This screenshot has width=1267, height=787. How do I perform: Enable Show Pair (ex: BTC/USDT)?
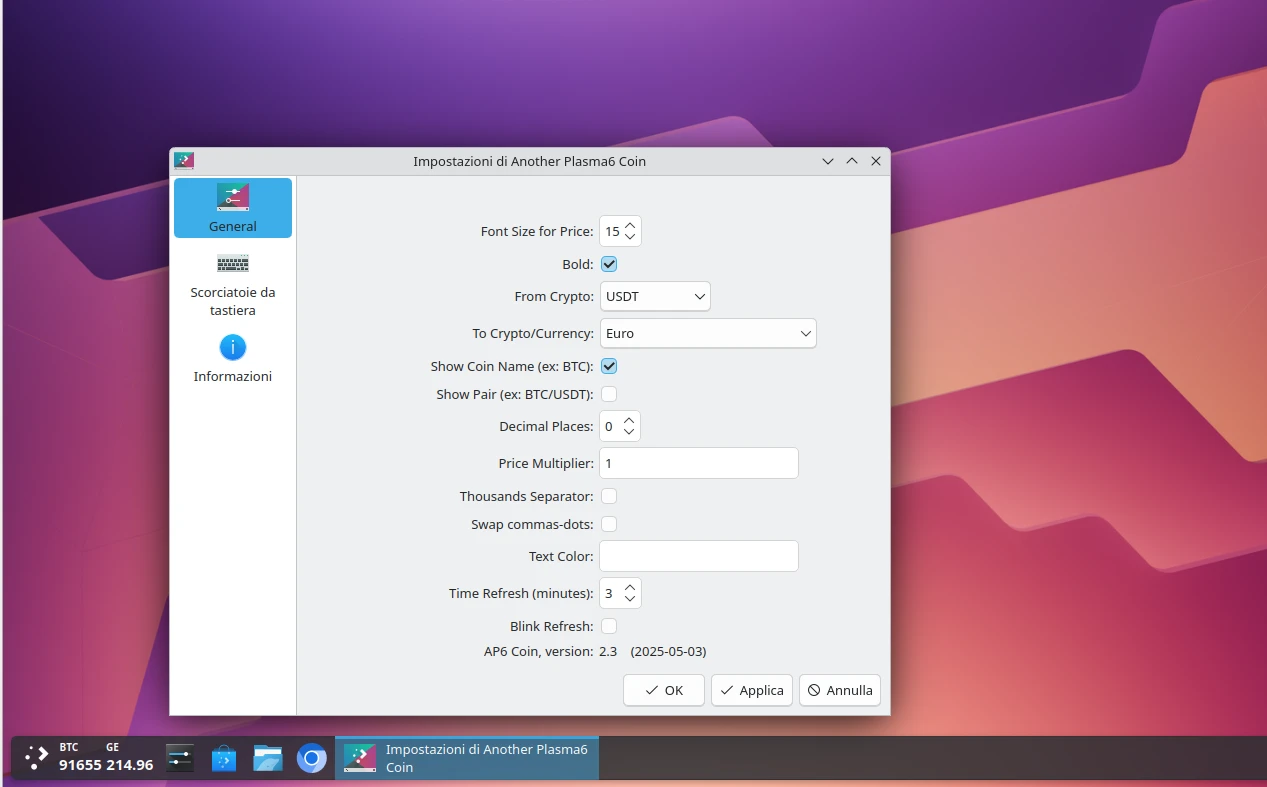coord(608,394)
